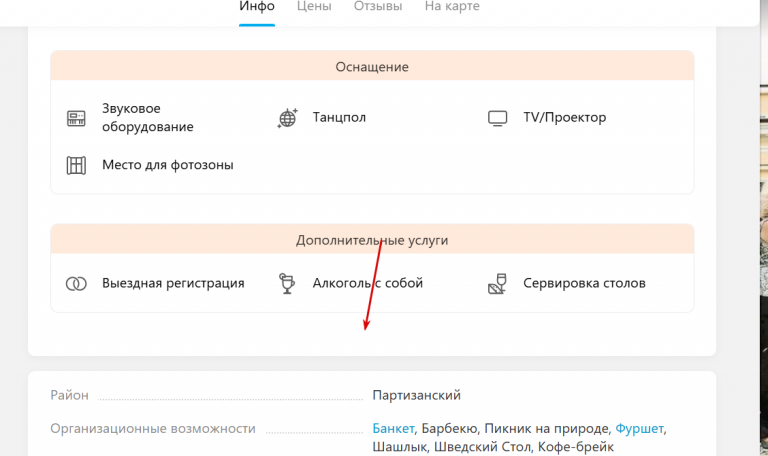Click the TV/Проектор label

click(565, 118)
